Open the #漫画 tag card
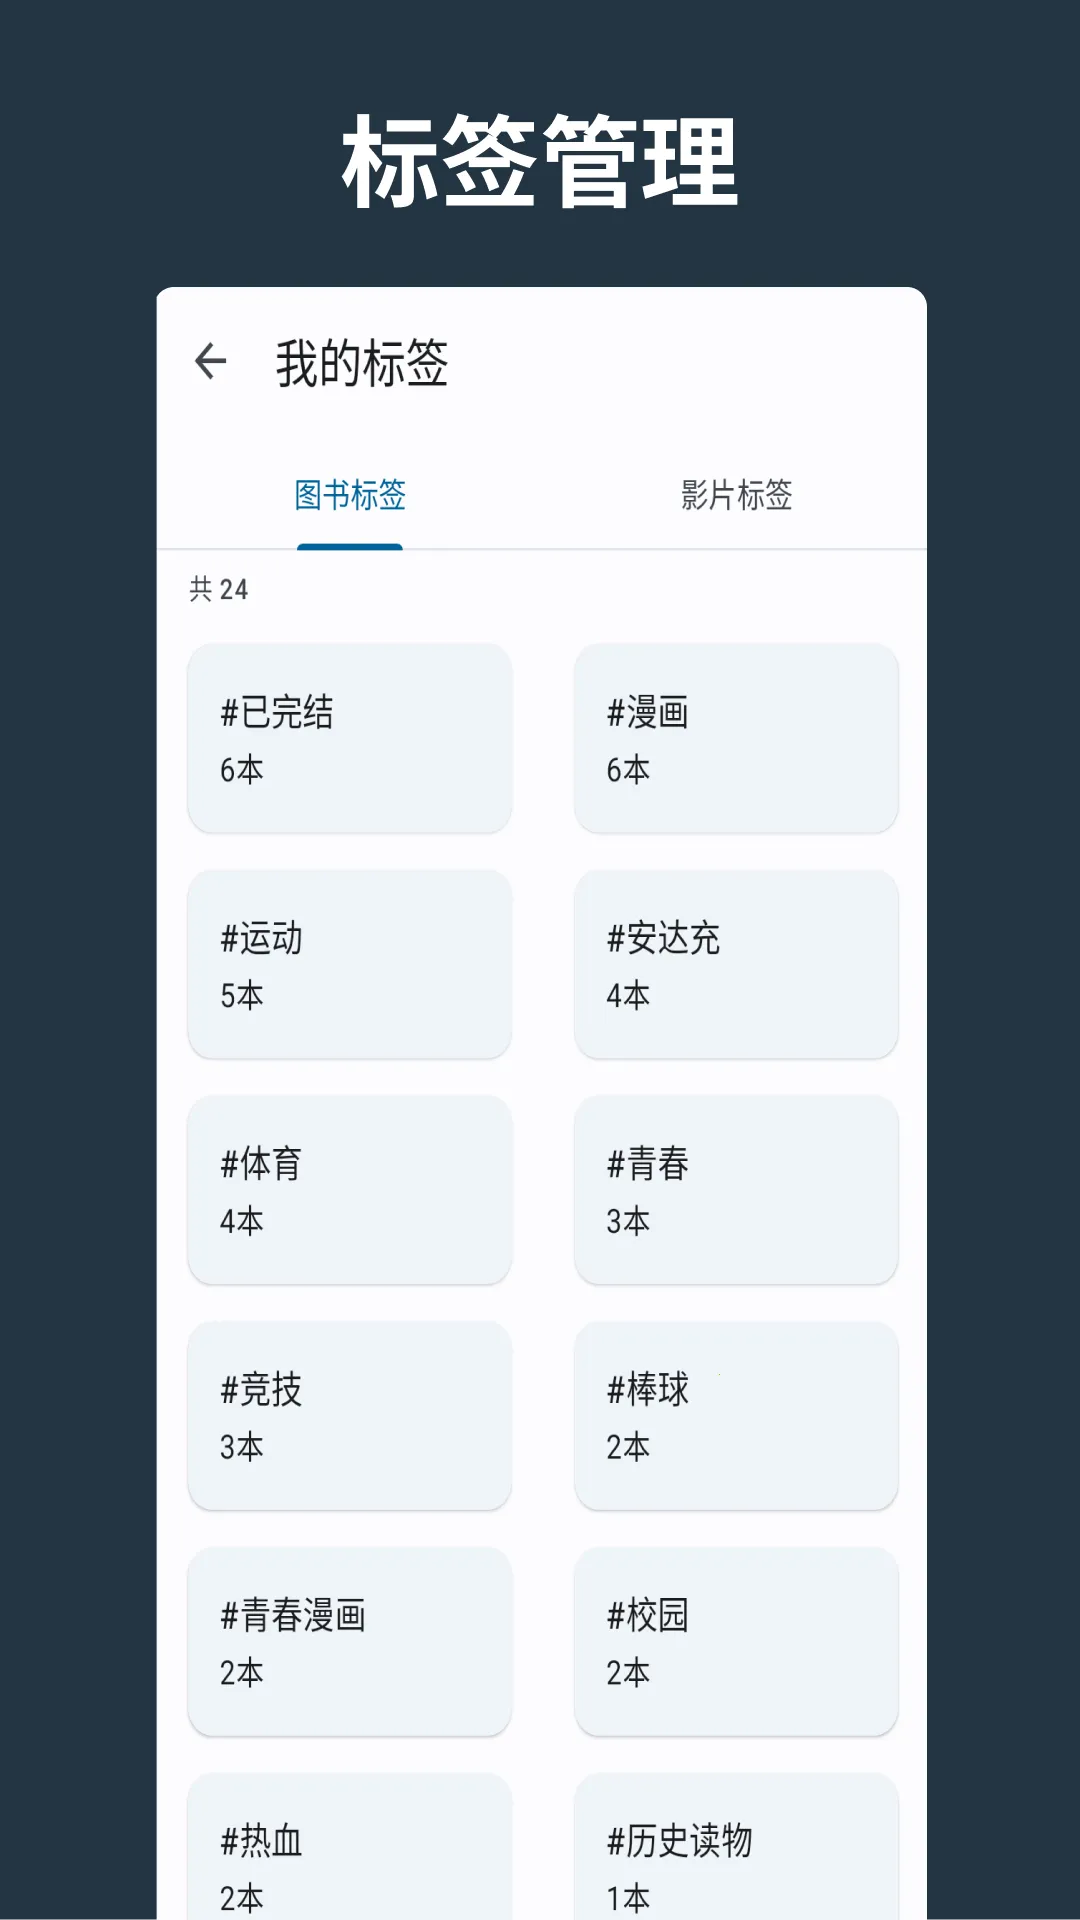Image resolution: width=1080 pixels, height=1920 pixels. coord(735,738)
